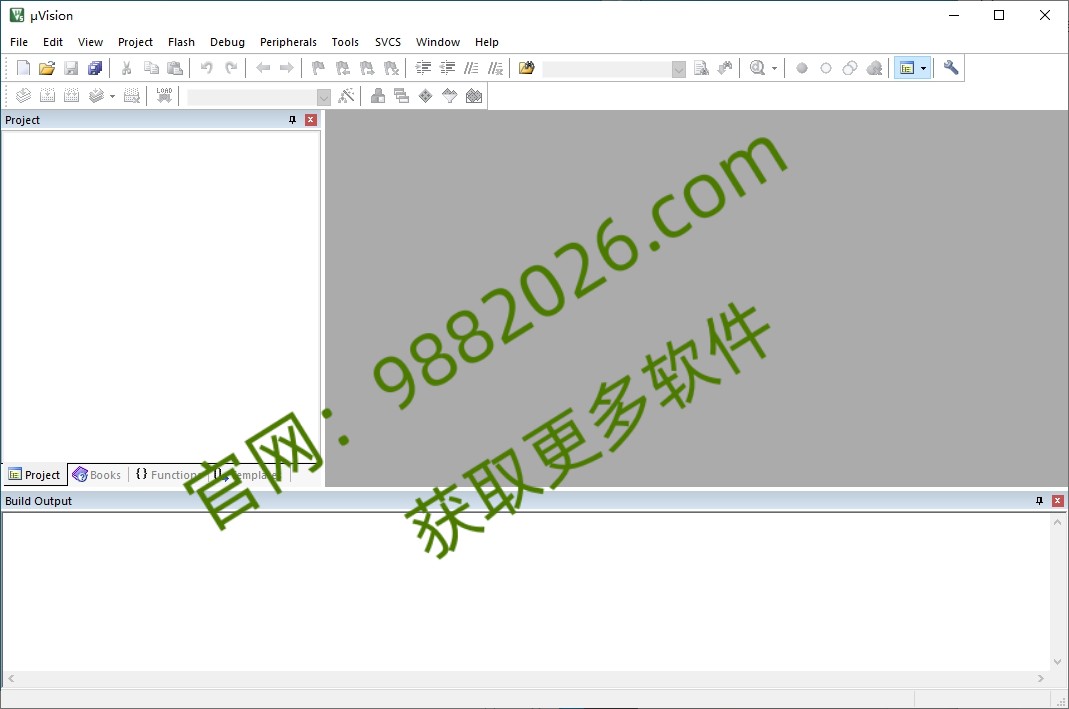Comment selection icon
Screen dimensions: 1069x709
tap(471, 68)
